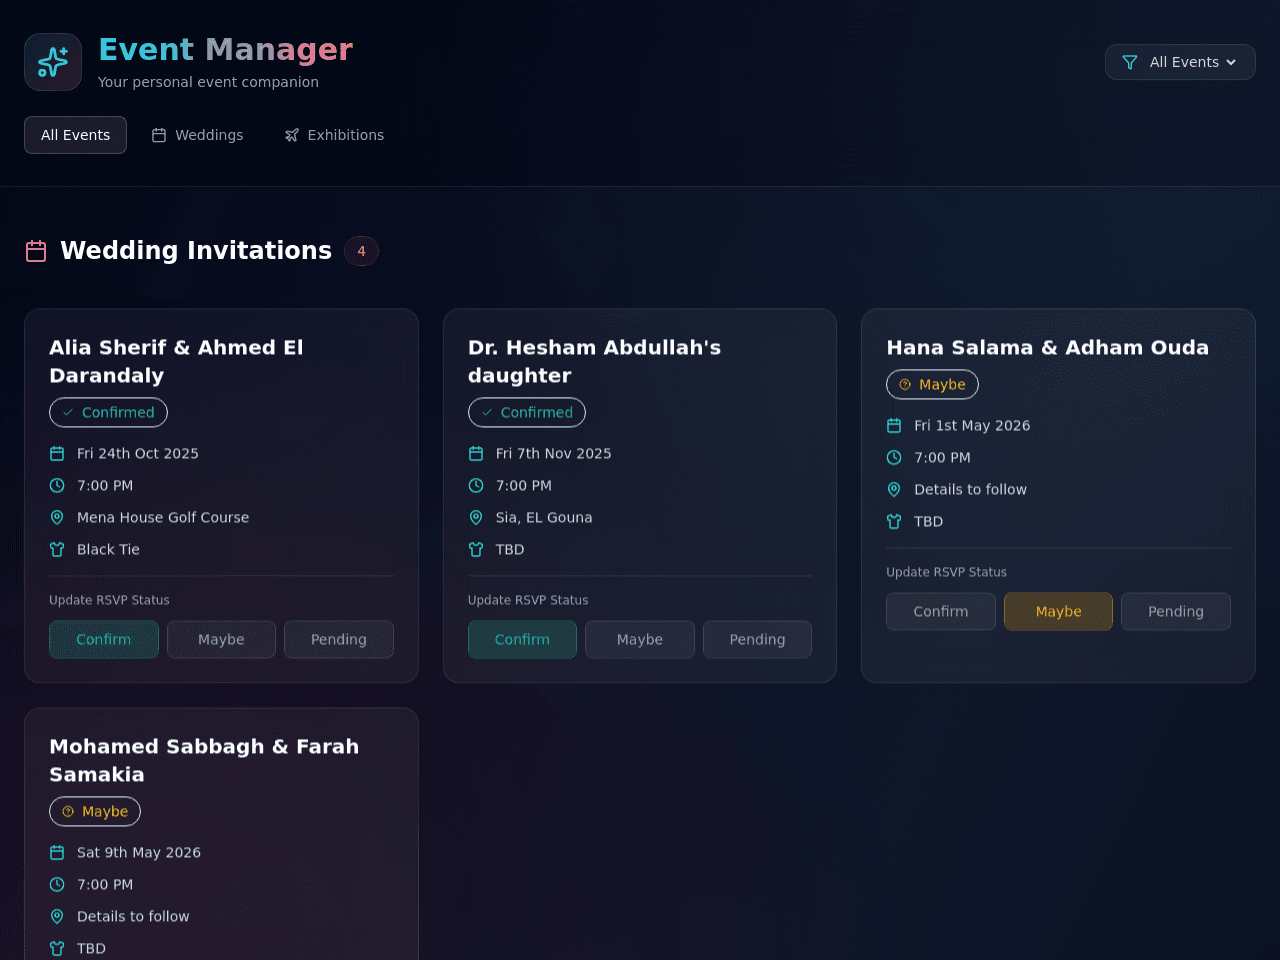Screen dimensions: 1280x960
Task: Click clock icon on Mohamed Sabbagh card
Action: [x=57, y=884]
